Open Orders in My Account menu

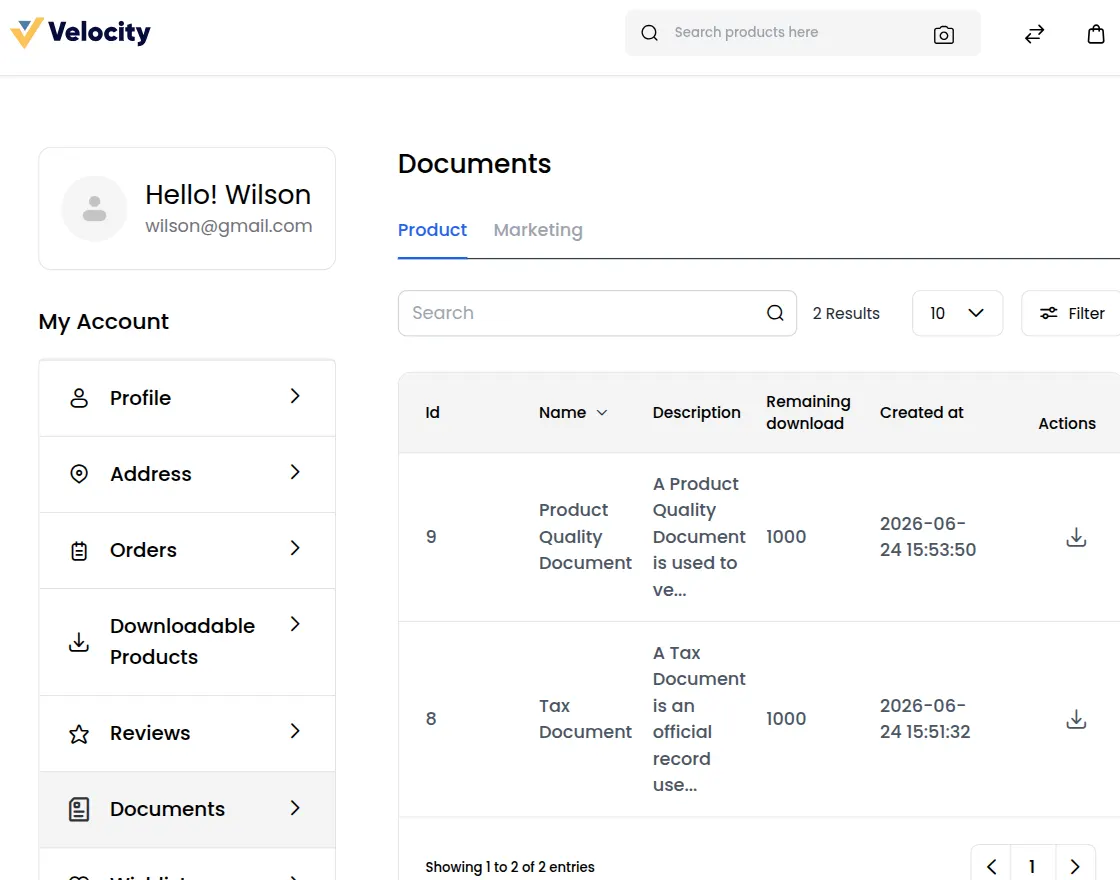click(187, 551)
